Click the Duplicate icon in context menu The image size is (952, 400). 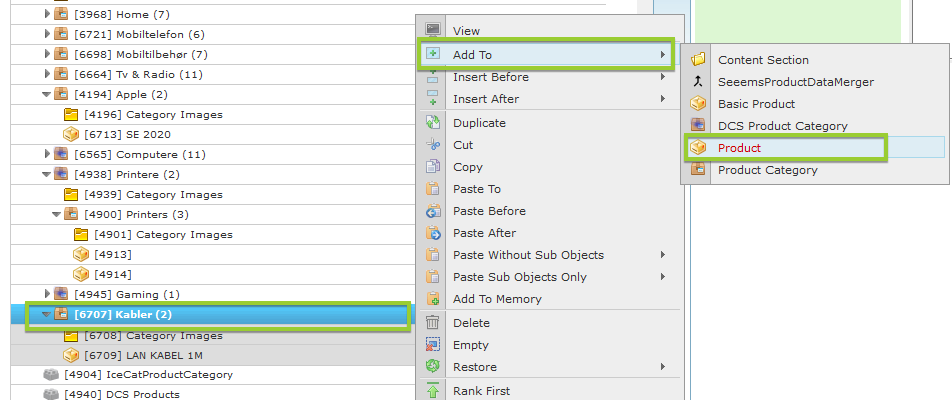pos(433,123)
